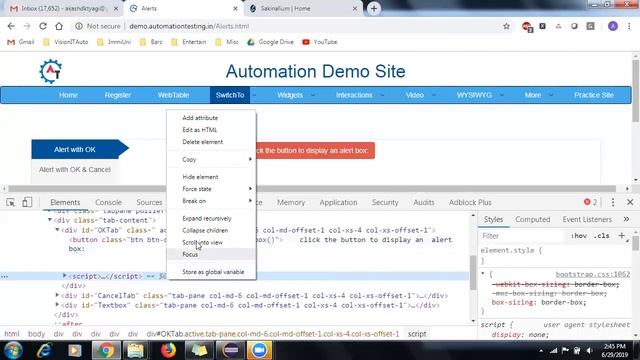Open a new browser tab
The height and width of the screenshot is (360, 640).
[x=374, y=9]
